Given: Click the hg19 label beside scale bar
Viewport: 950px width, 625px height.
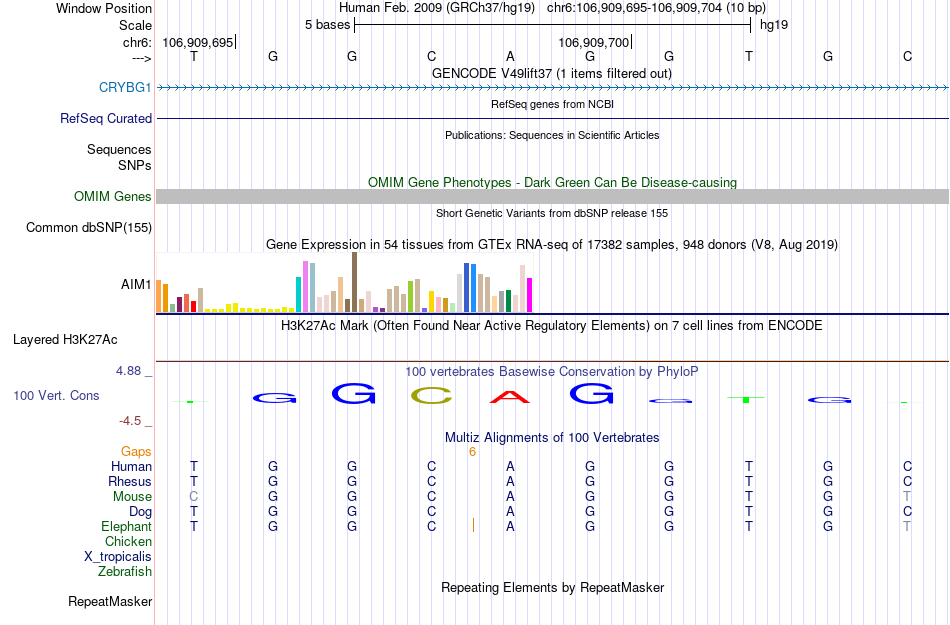Looking at the screenshot, I should tap(774, 25).
